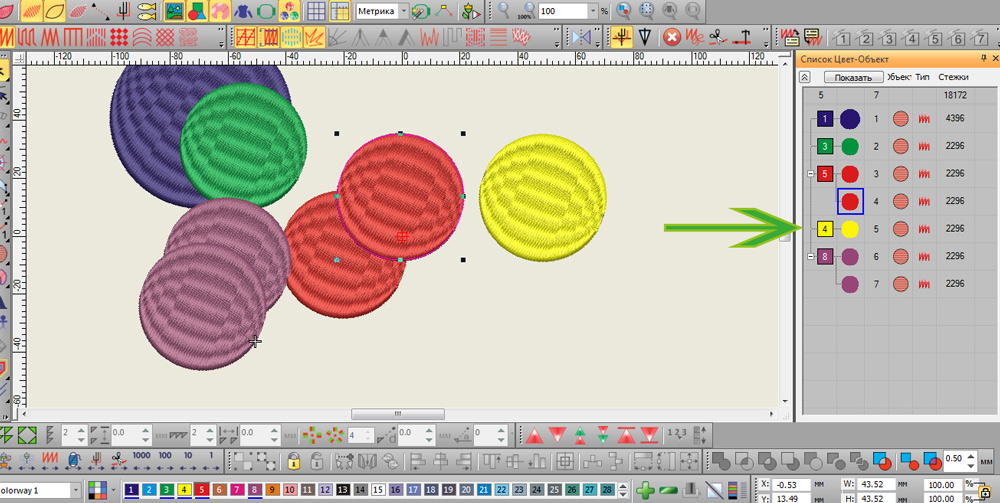Screen dimensions: 1000x503
Task: Open the Colorway 1 dropdown
Action: click(x=75, y=490)
